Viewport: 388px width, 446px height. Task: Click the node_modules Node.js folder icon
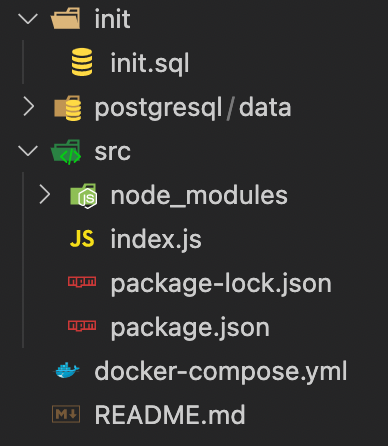coord(84,196)
